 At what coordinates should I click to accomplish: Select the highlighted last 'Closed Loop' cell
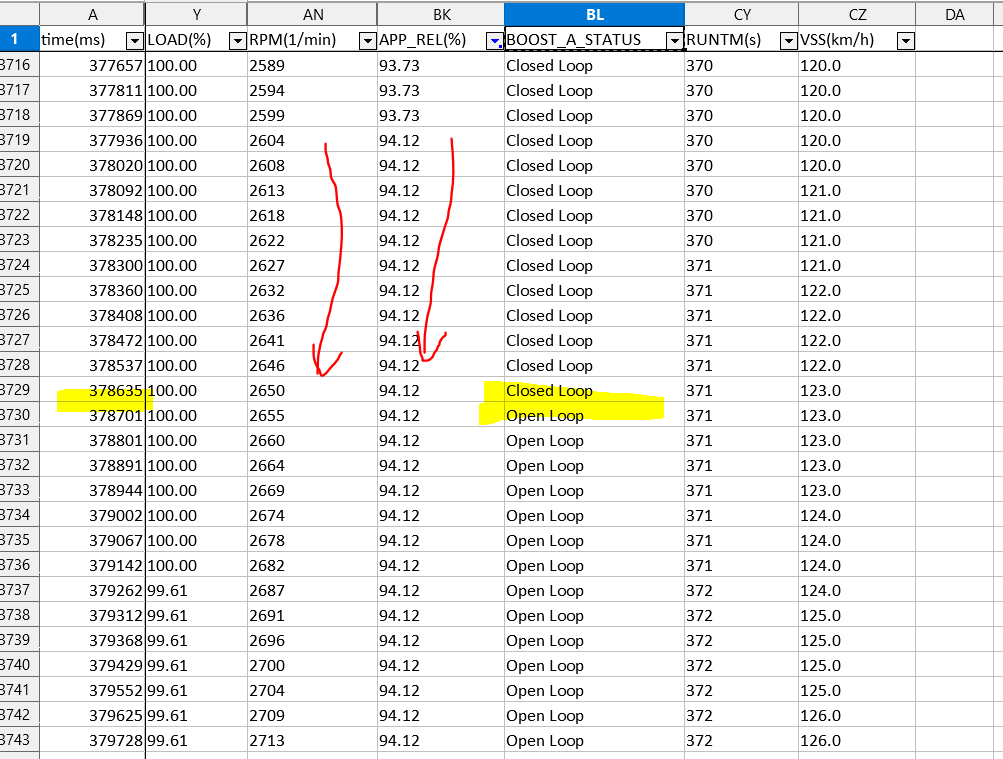[x=594, y=391]
